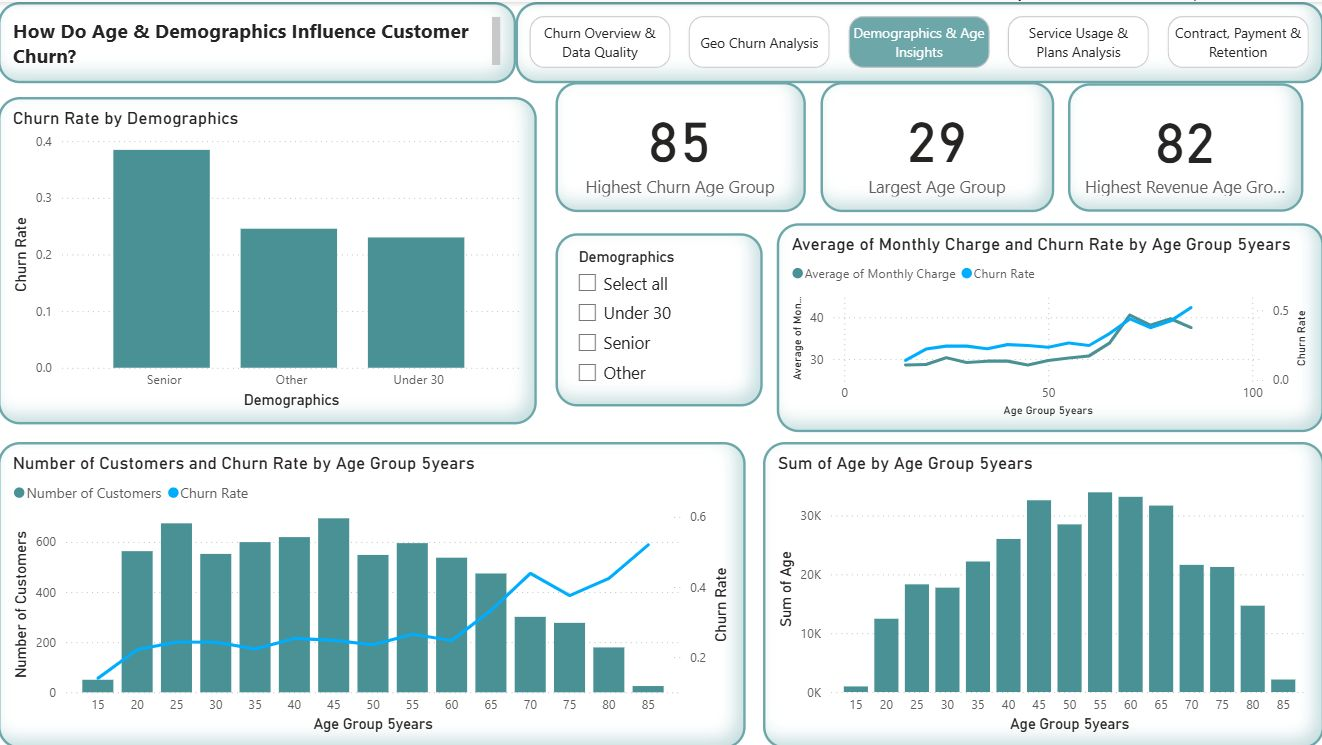Open Service Usage & Plans Analysis
The height and width of the screenshot is (745, 1322).
1078,43
